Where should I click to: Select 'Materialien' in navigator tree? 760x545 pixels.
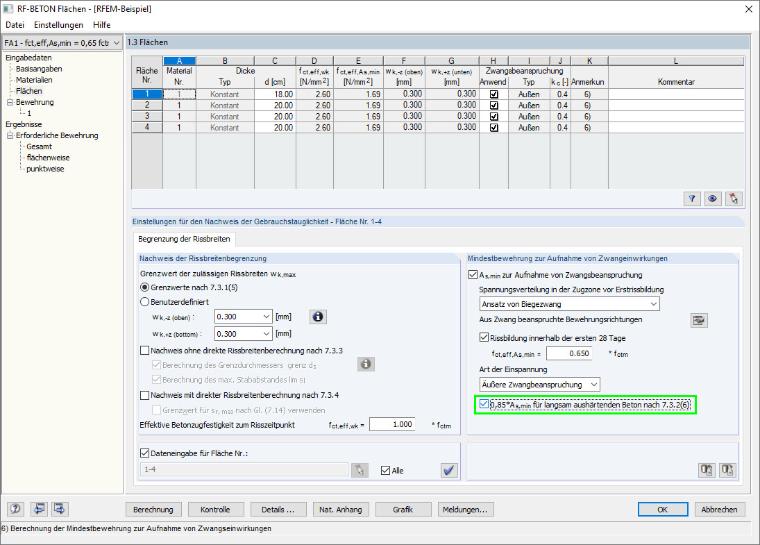(34, 80)
